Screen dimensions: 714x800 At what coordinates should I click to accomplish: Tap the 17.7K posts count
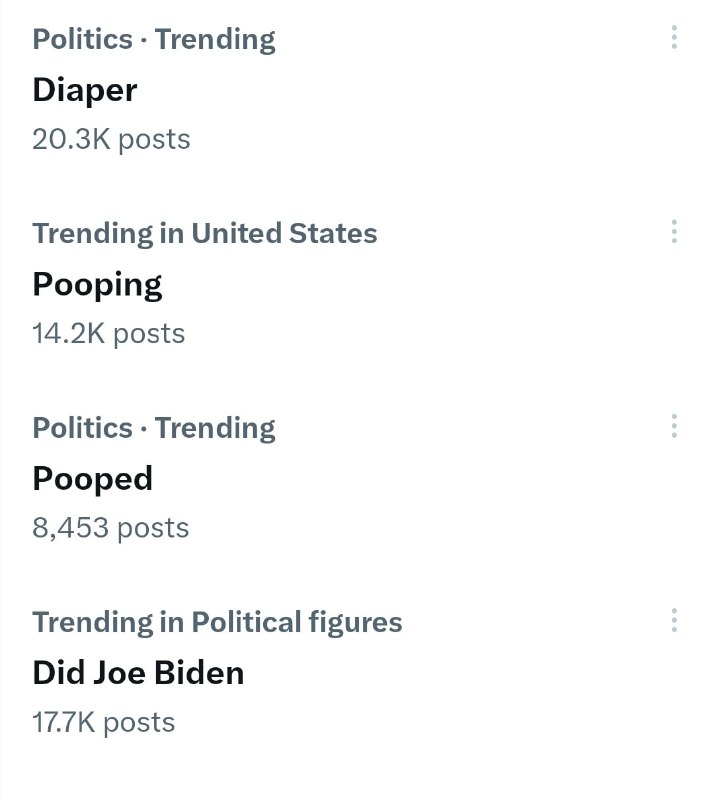(104, 722)
